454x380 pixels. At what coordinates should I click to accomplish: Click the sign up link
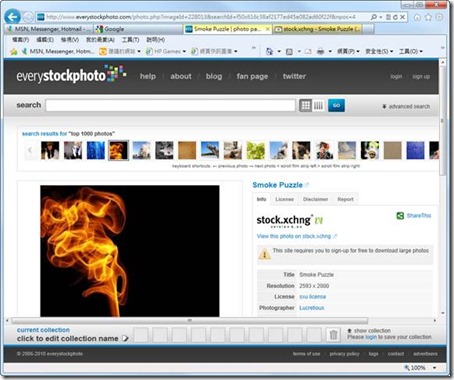pyautogui.click(x=421, y=77)
